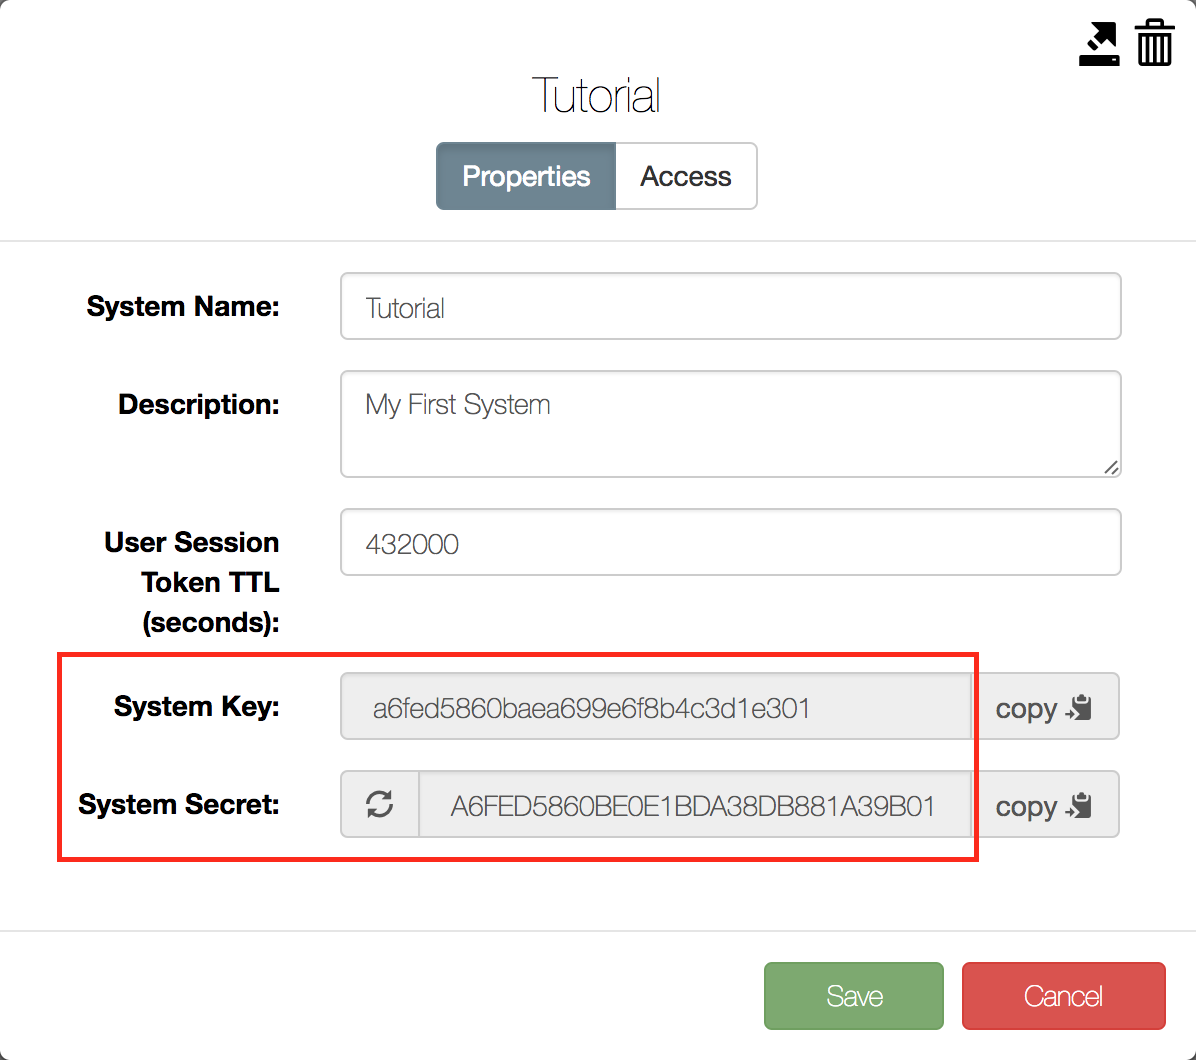
Task: Click the System Secret label
Action: coord(179,805)
